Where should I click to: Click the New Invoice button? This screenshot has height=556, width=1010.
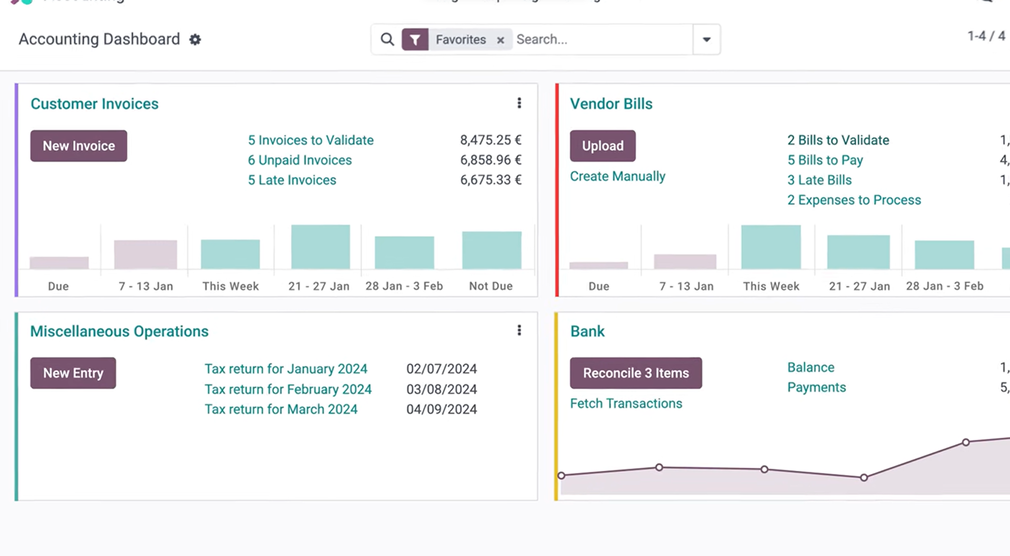pos(79,146)
